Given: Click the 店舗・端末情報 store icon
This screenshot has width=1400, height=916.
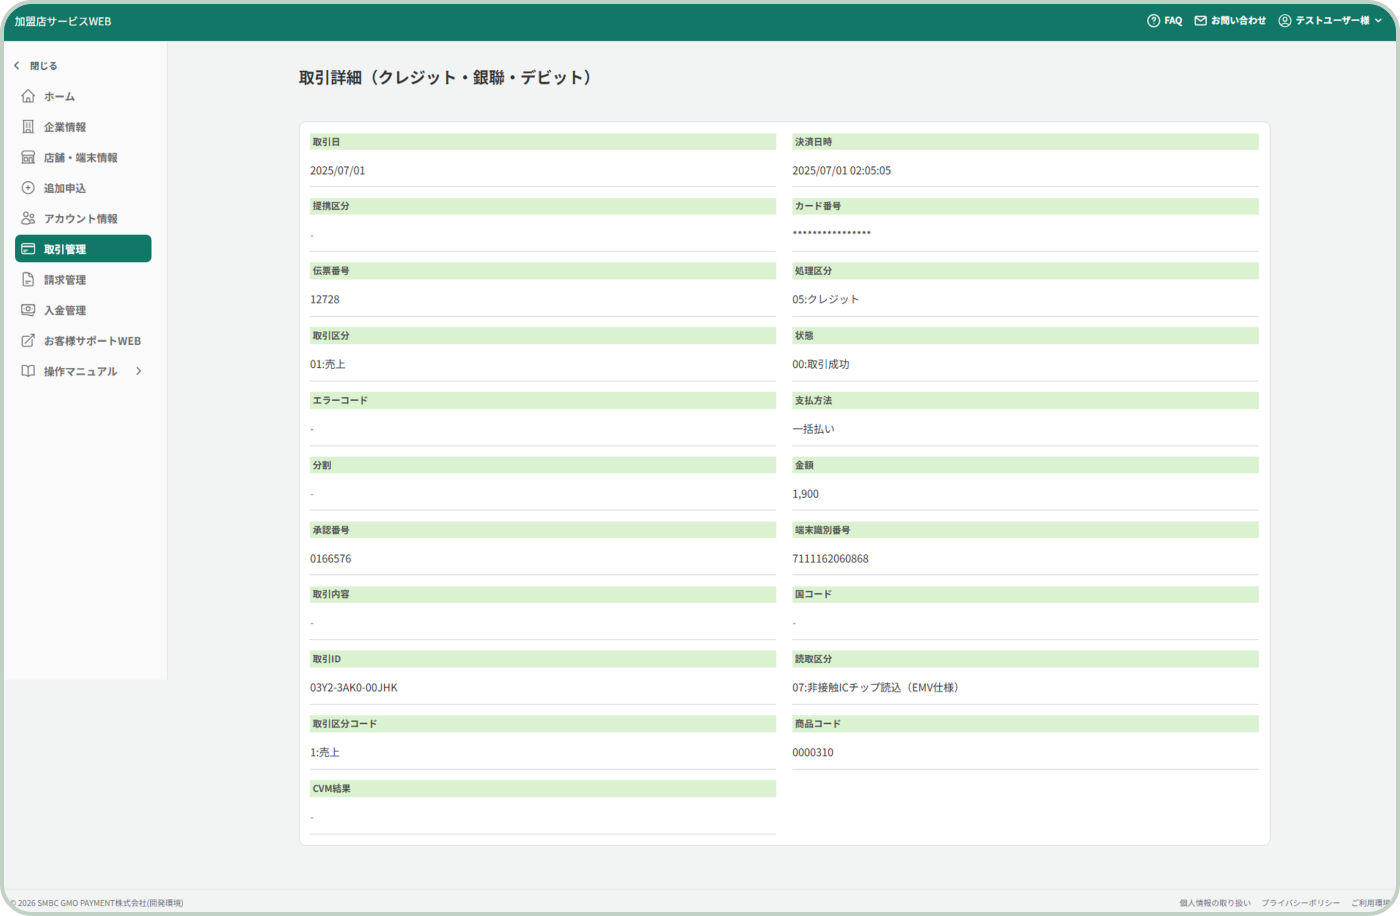Looking at the screenshot, I should click(x=27, y=157).
